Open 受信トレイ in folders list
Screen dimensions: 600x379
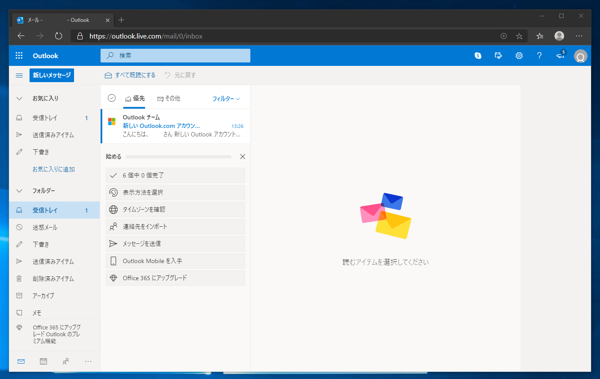(x=54, y=210)
